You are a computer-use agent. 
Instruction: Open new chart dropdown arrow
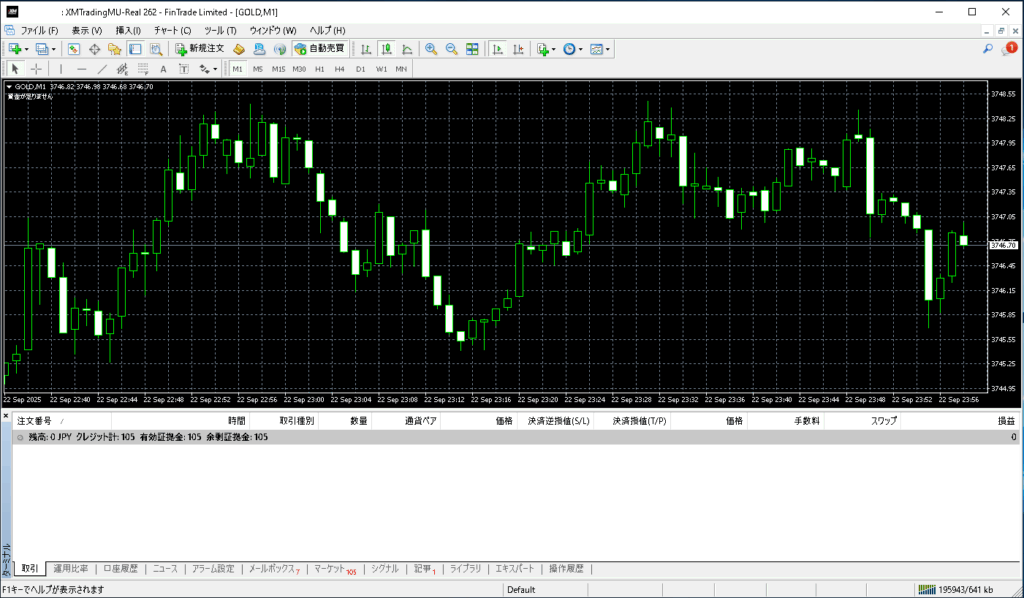pos(26,49)
